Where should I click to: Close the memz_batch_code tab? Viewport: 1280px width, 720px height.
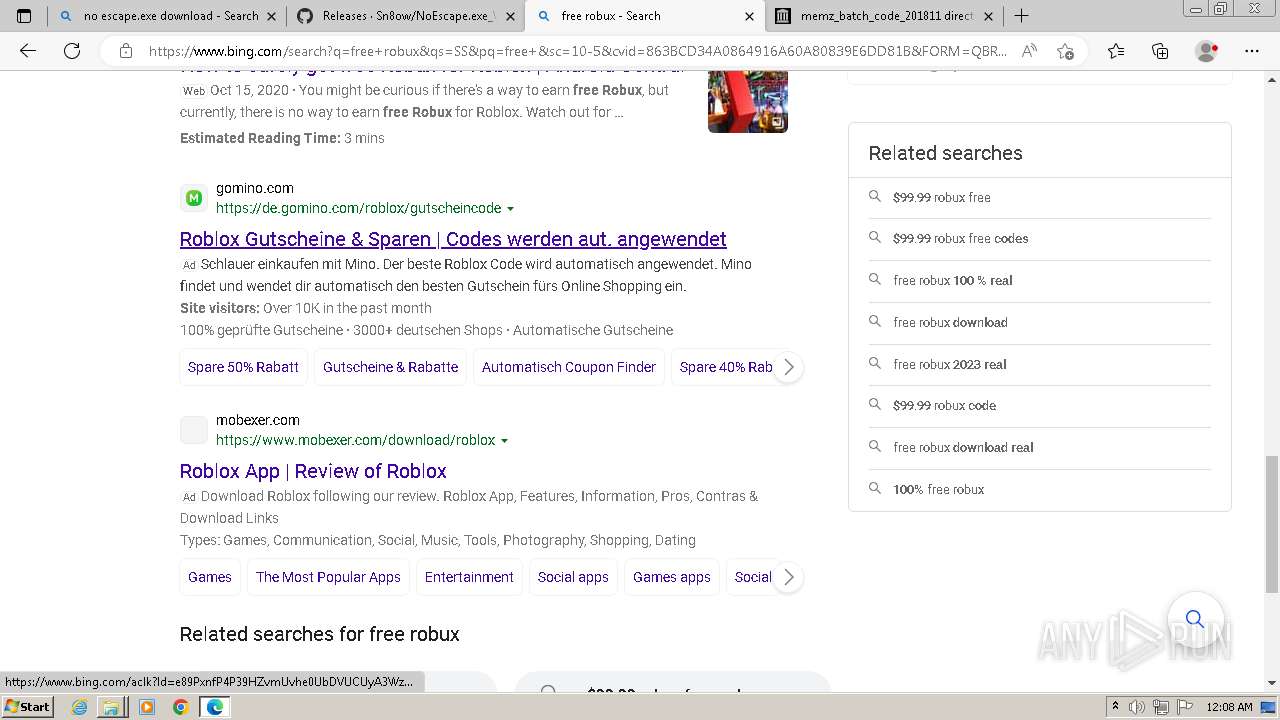(x=989, y=16)
